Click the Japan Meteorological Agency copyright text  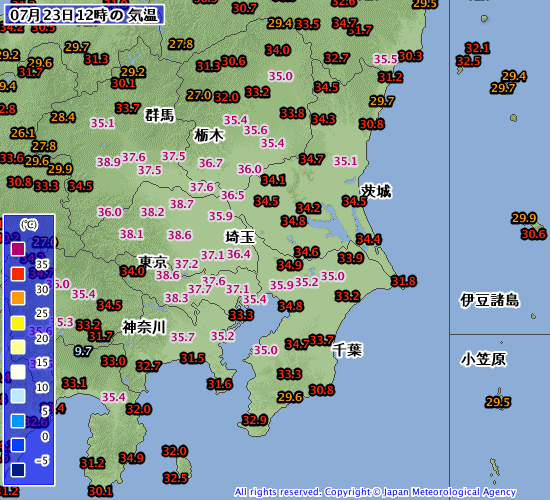pos(375,492)
